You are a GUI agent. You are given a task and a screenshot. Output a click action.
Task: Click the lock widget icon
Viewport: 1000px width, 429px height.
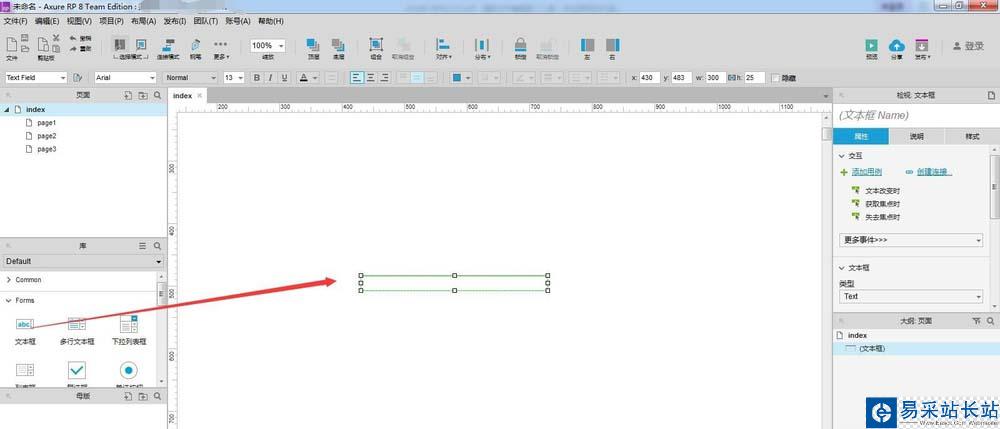pos(520,45)
